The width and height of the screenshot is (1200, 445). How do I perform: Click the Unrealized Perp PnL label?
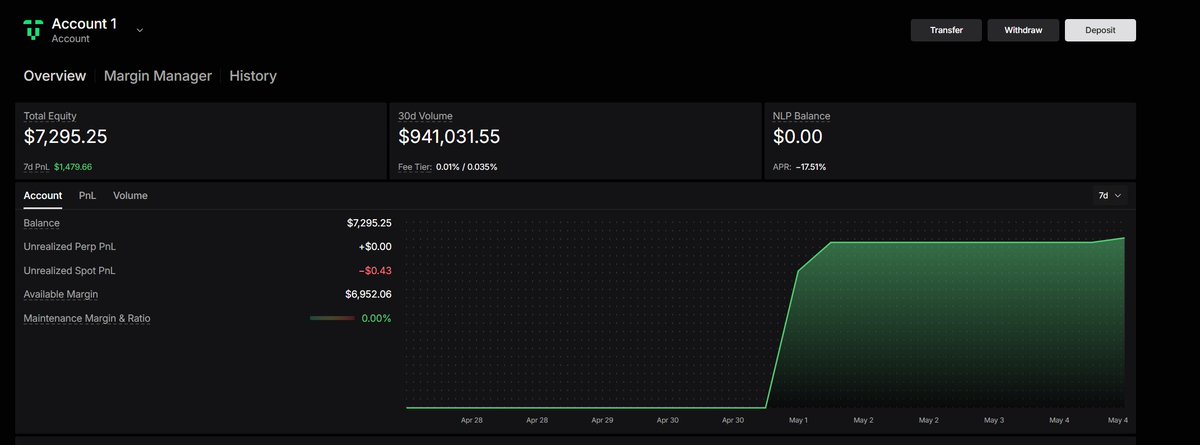[x=70, y=246]
